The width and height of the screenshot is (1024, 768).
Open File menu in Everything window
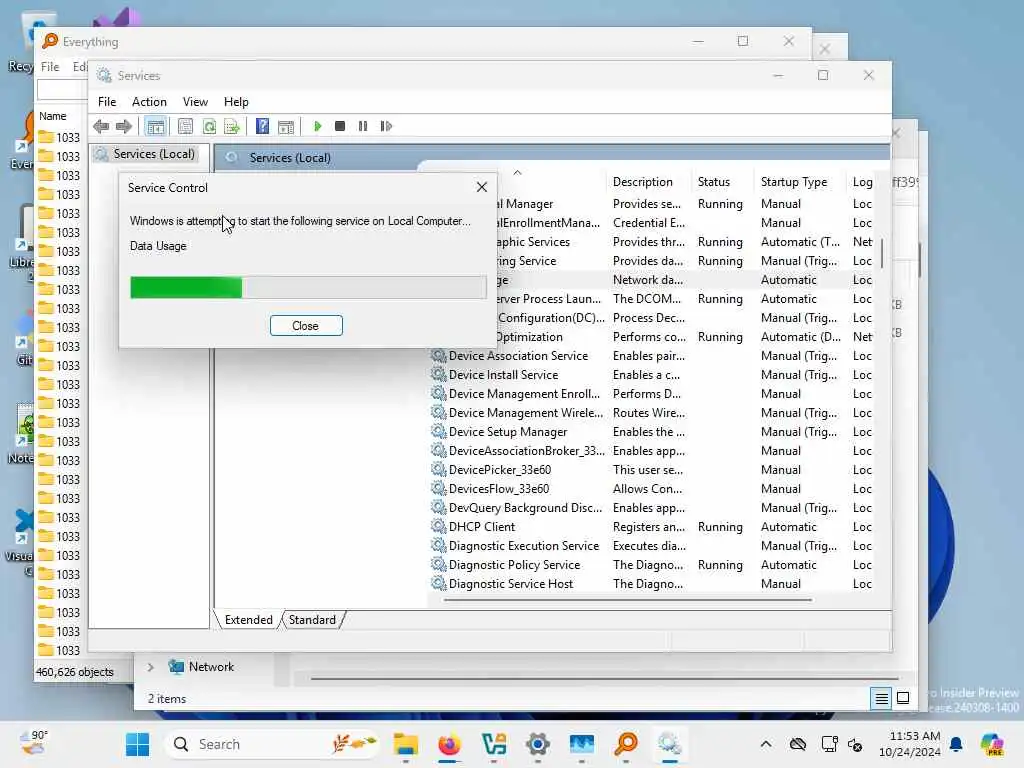click(50, 67)
